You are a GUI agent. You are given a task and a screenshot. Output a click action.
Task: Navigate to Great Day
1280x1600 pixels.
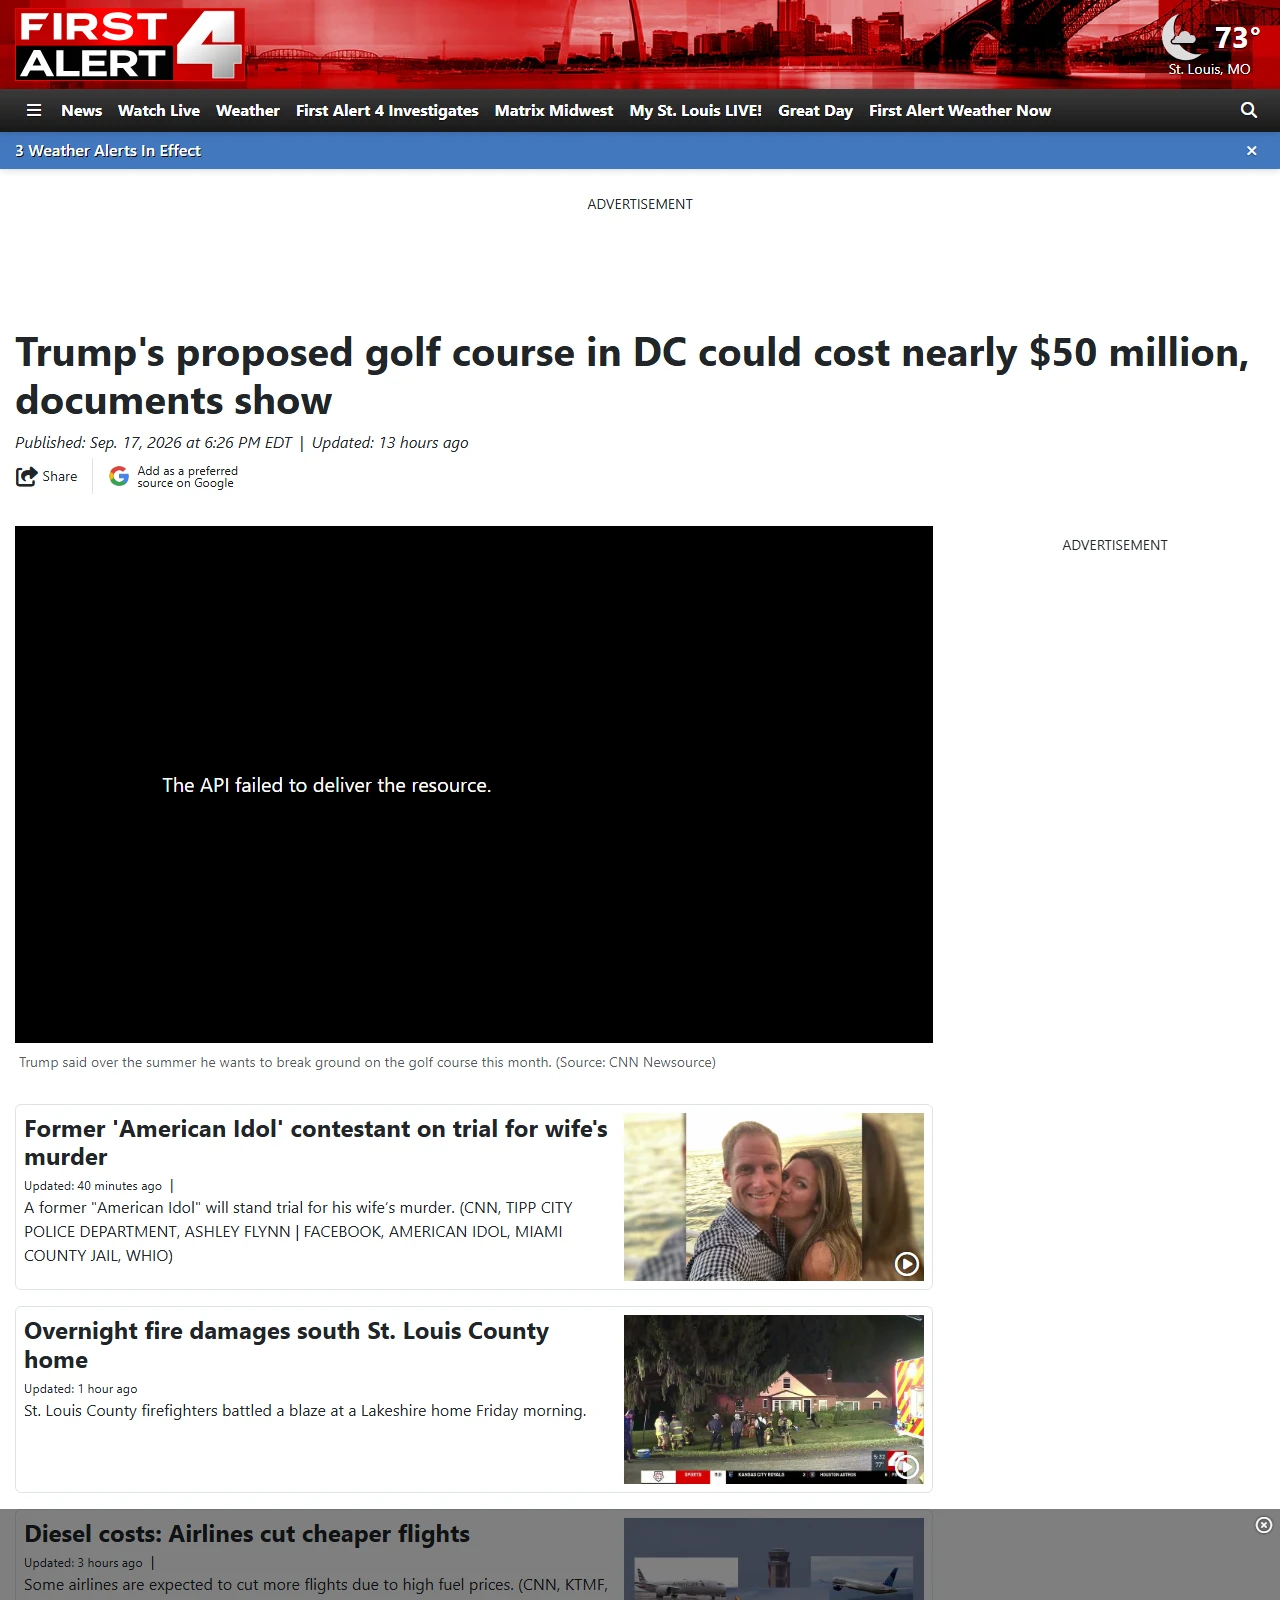point(816,111)
